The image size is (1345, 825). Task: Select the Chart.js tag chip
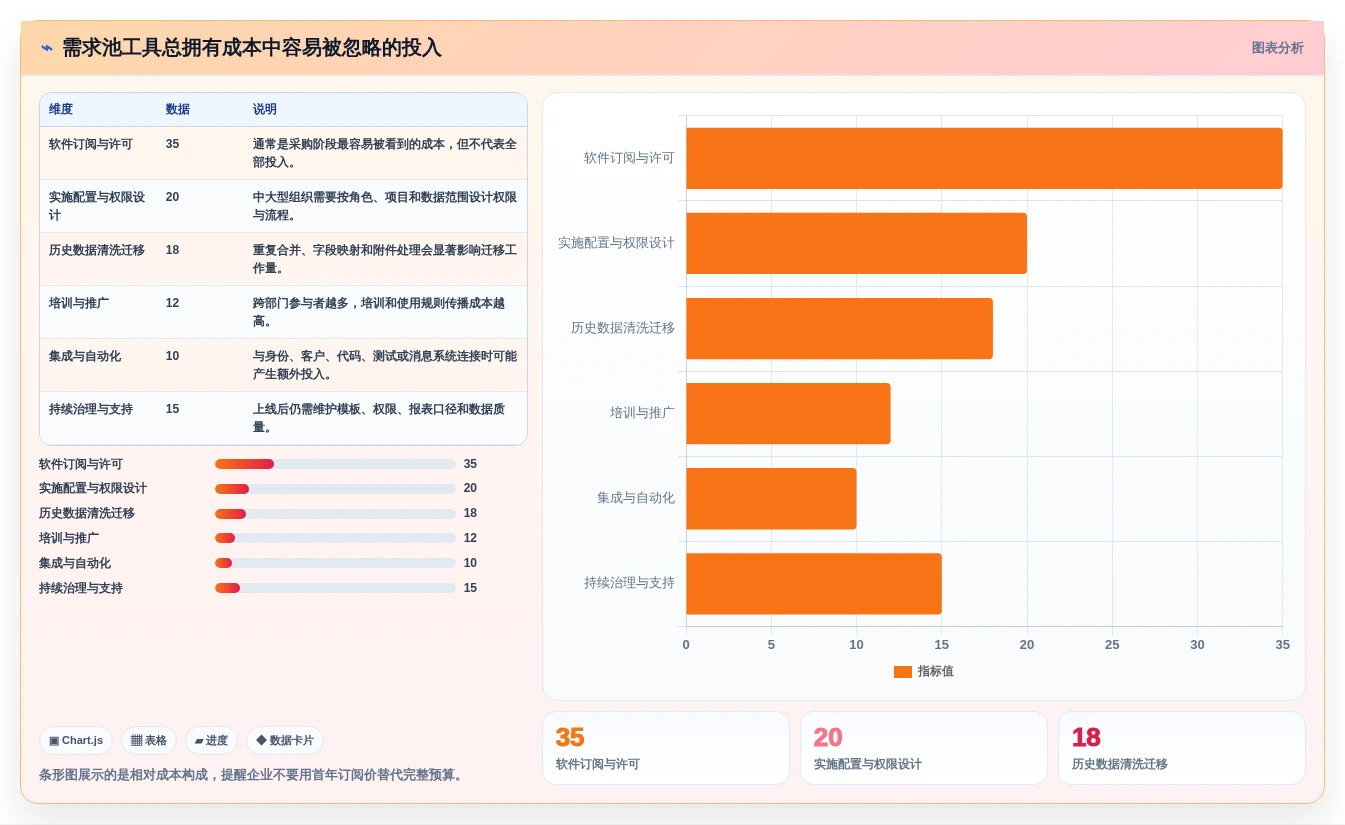[76, 741]
